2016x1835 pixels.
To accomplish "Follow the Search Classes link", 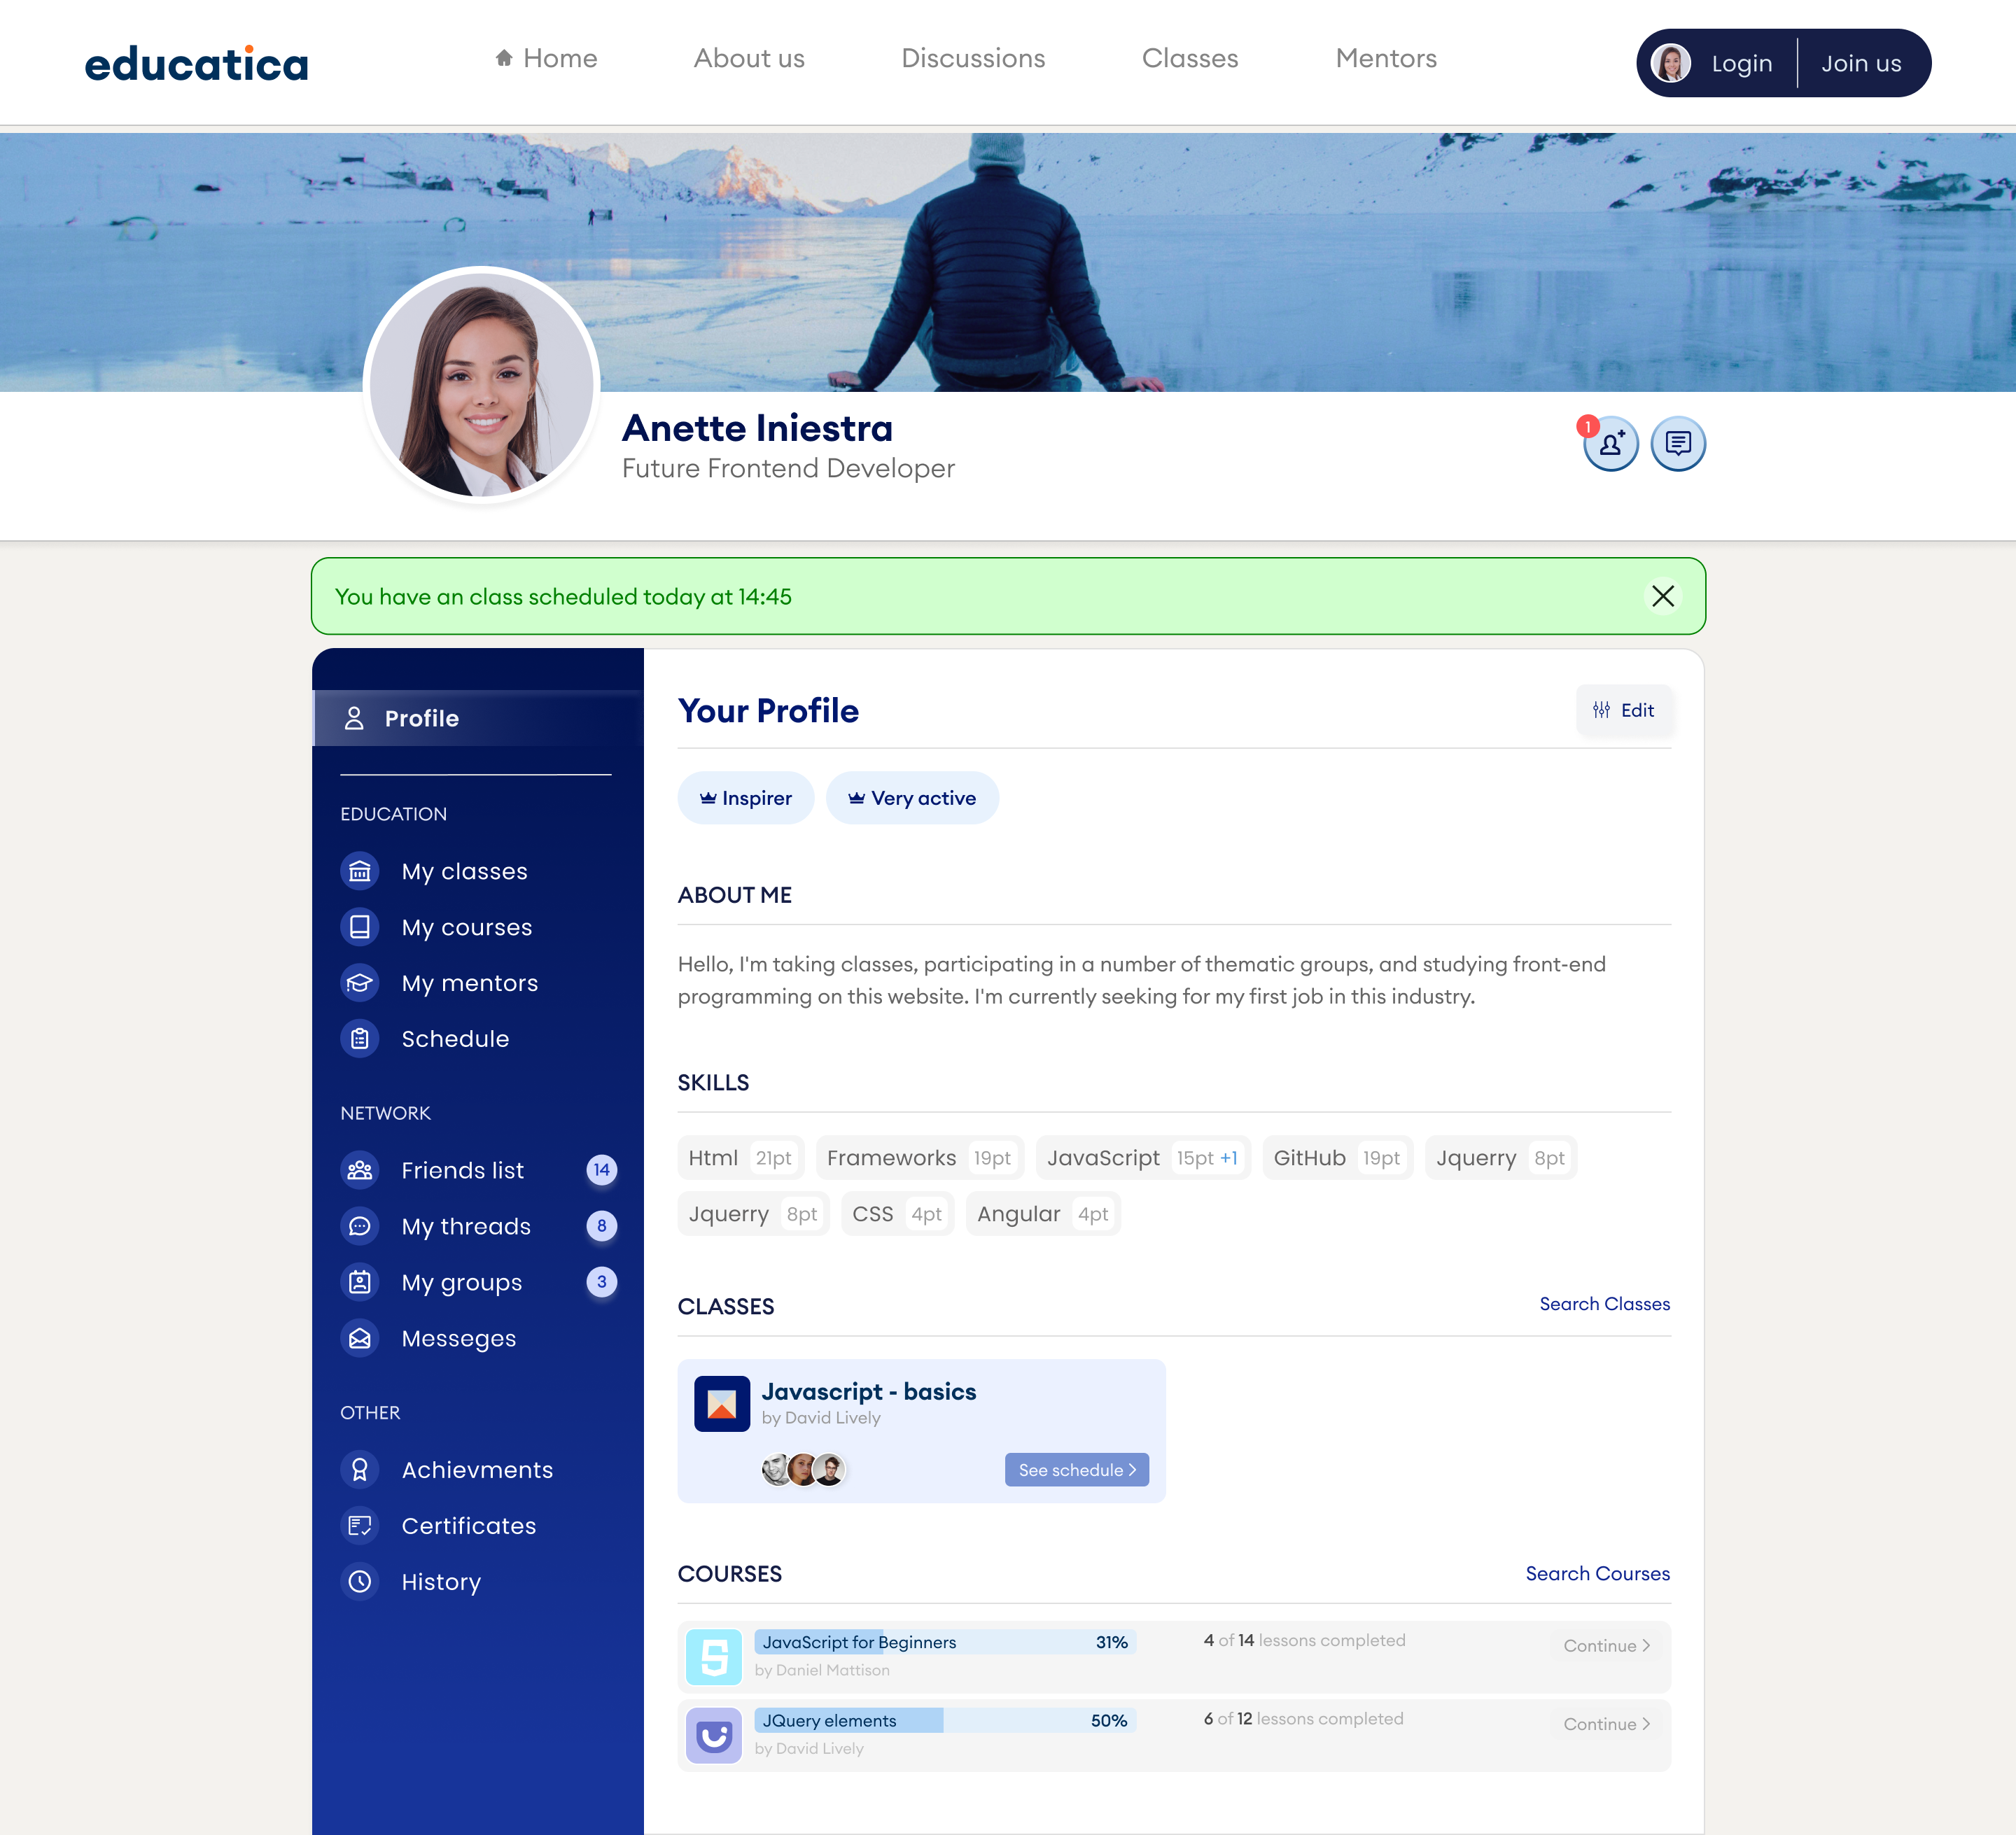I will [x=1604, y=1303].
